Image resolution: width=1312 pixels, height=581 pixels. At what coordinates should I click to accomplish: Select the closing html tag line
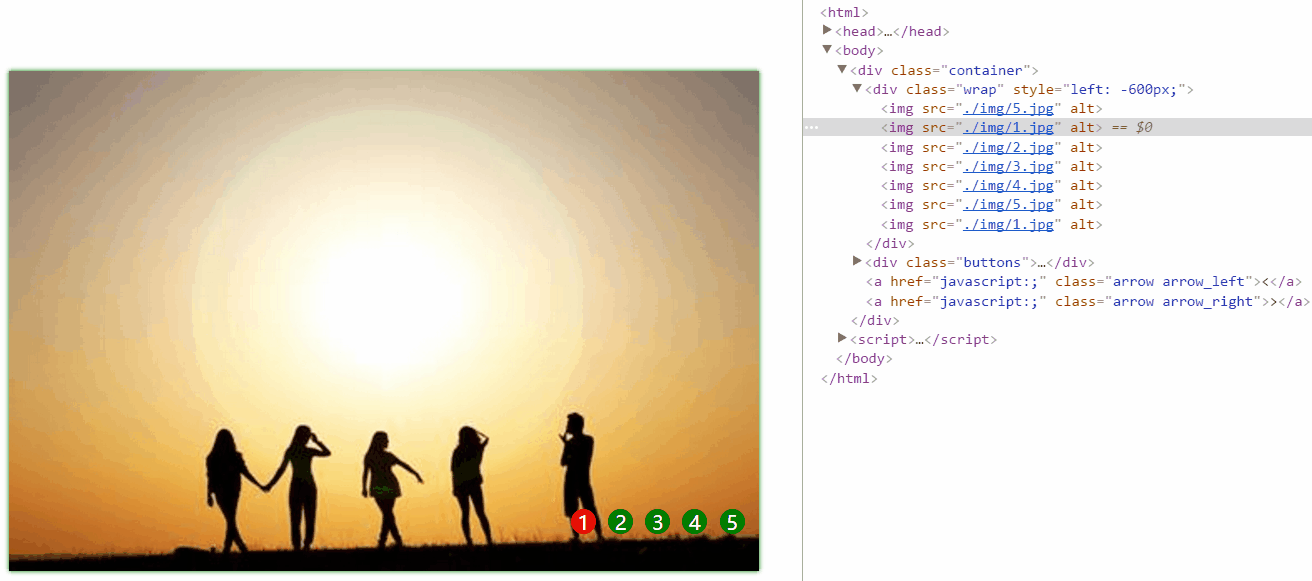coord(849,378)
